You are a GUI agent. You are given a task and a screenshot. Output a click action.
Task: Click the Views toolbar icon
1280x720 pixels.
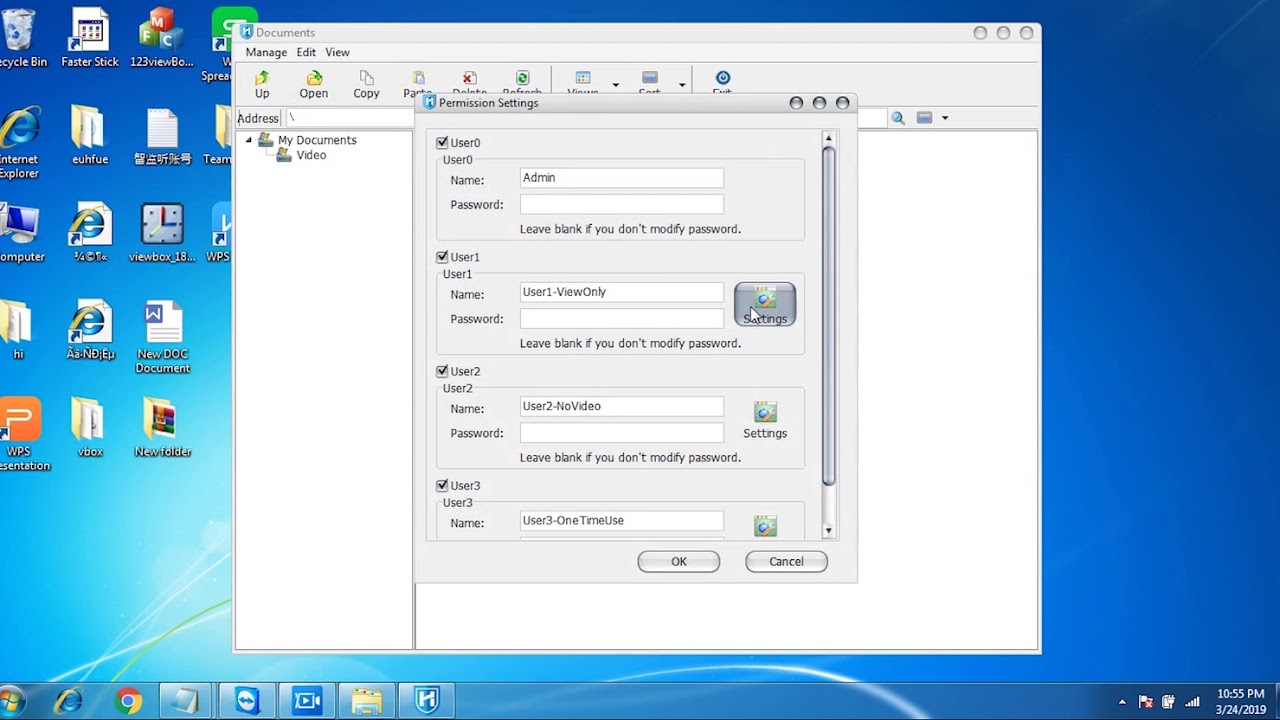tap(583, 83)
